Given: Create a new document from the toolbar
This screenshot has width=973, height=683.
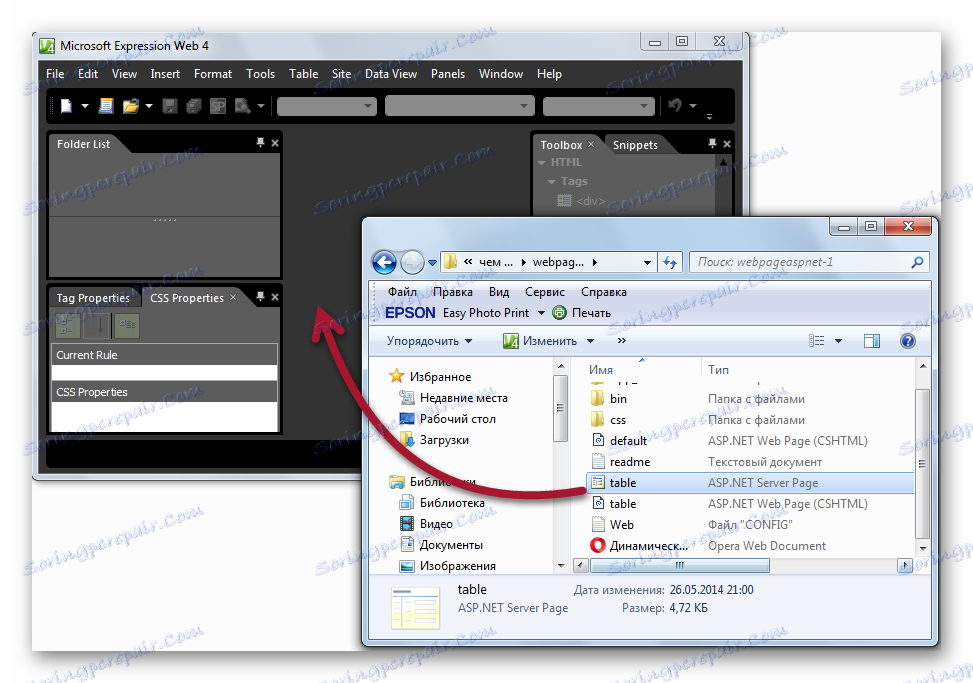Looking at the screenshot, I should (x=66, y=105).
